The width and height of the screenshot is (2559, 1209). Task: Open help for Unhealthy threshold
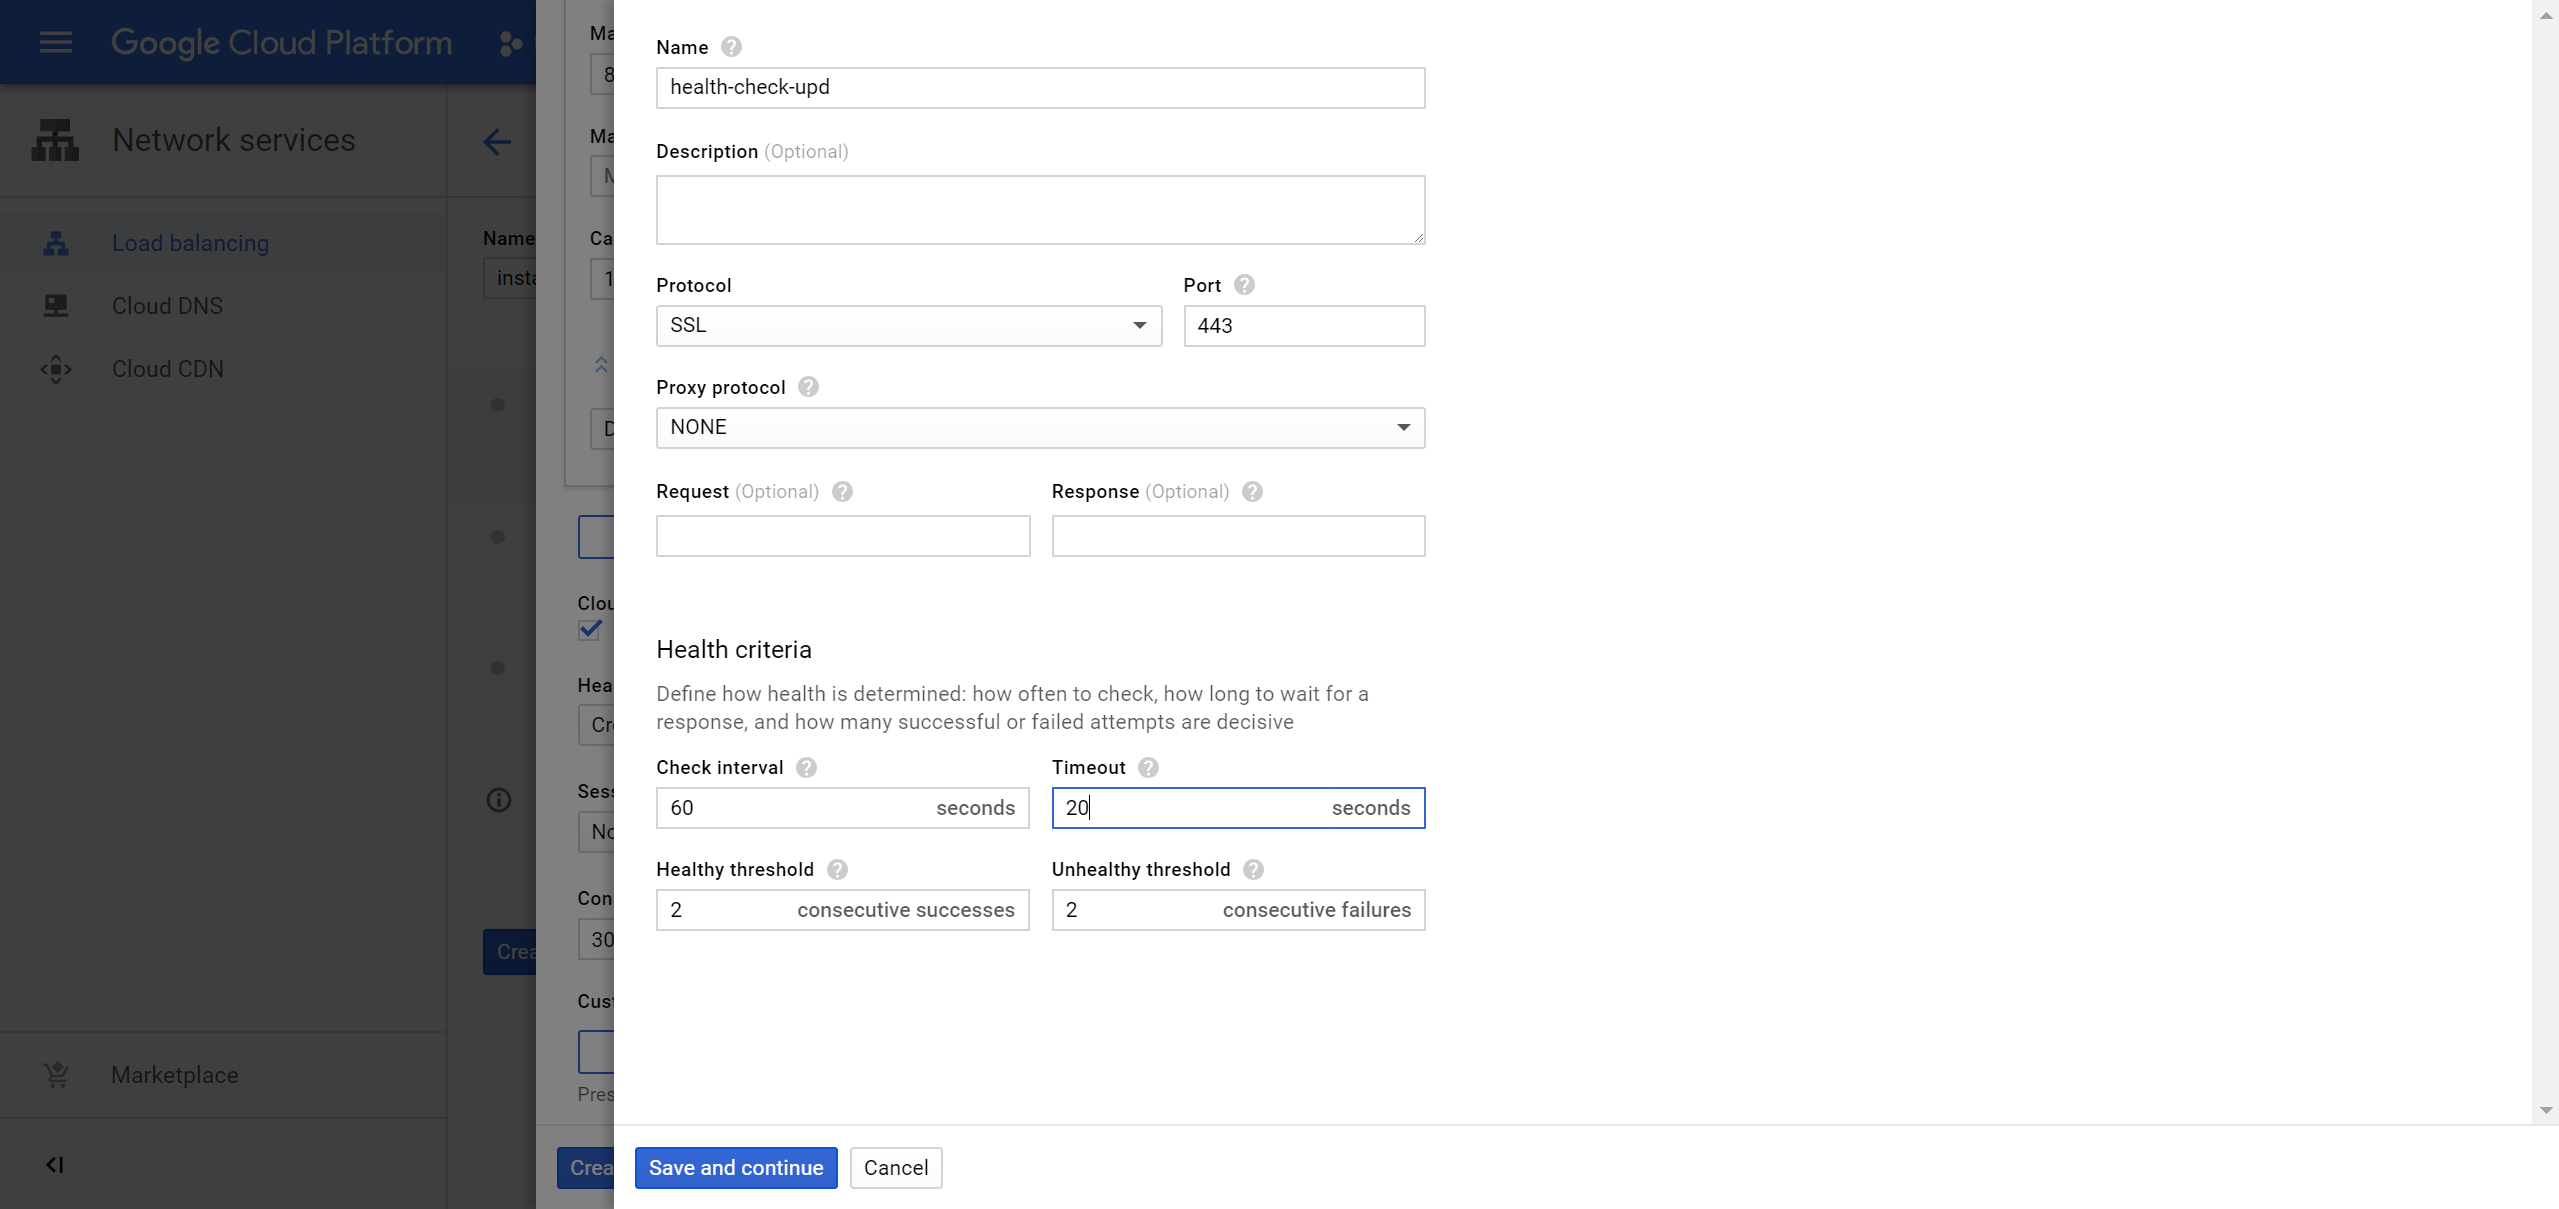pos(1253,870)
